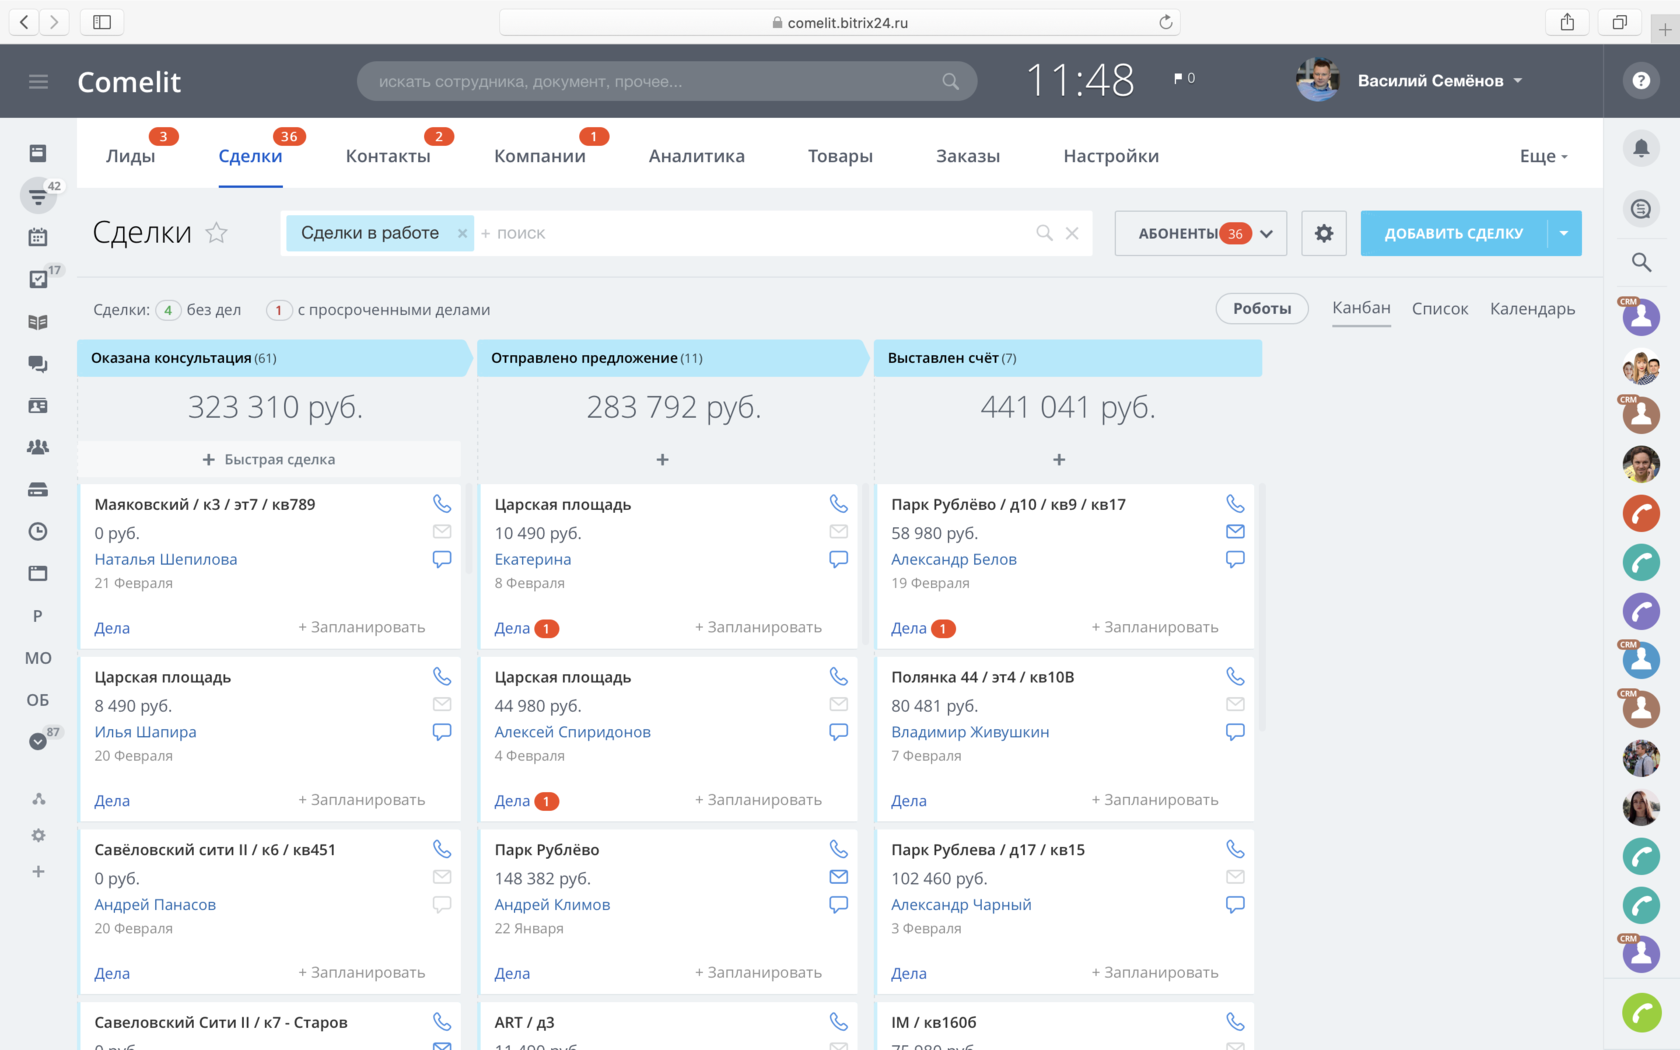Open contact Алексей Спиридонов

pos(572,732)
